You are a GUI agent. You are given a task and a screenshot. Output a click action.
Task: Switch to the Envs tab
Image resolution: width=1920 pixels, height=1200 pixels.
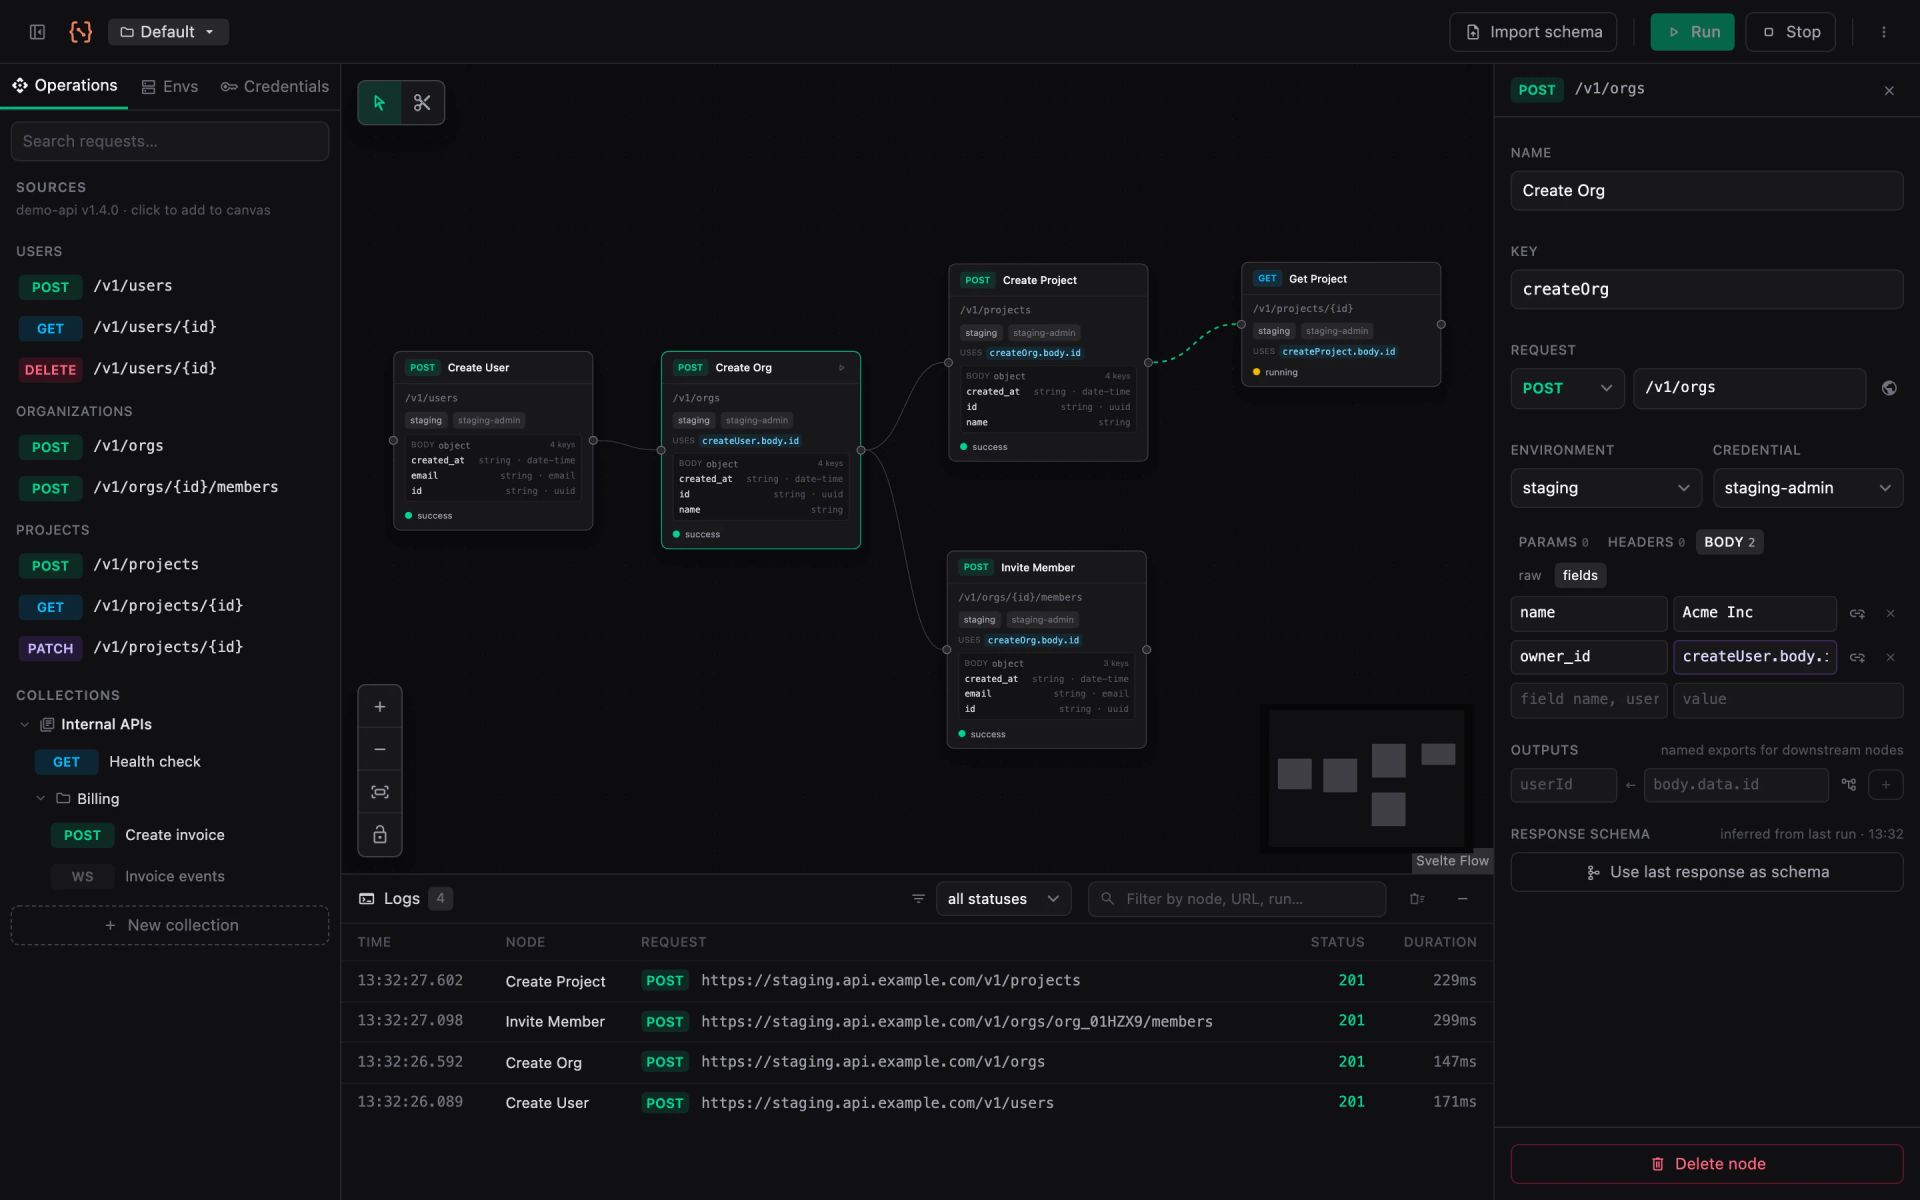click(x=170, y=87)
